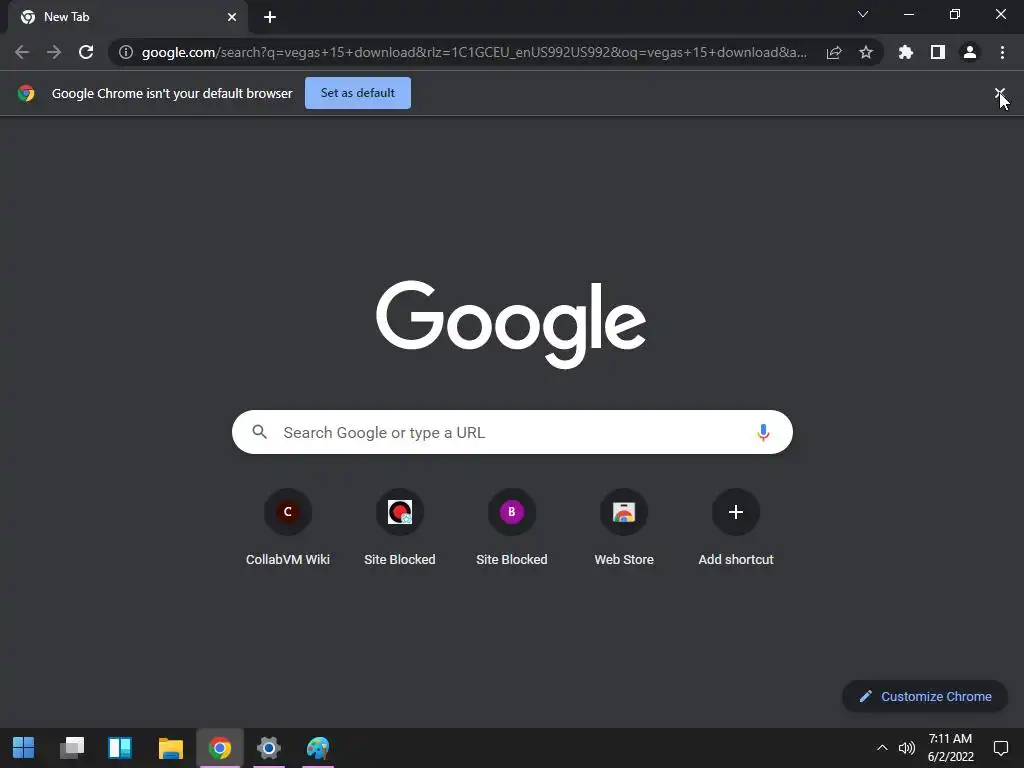Click the Search Google or type a URL box

point(512,432)
